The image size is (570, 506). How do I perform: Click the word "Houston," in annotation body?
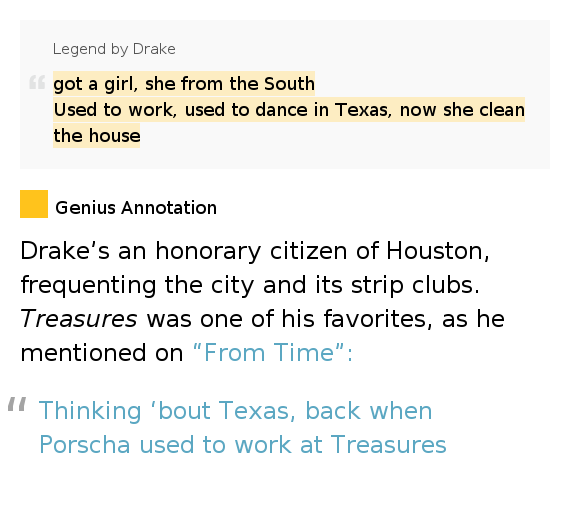[438, 251]
